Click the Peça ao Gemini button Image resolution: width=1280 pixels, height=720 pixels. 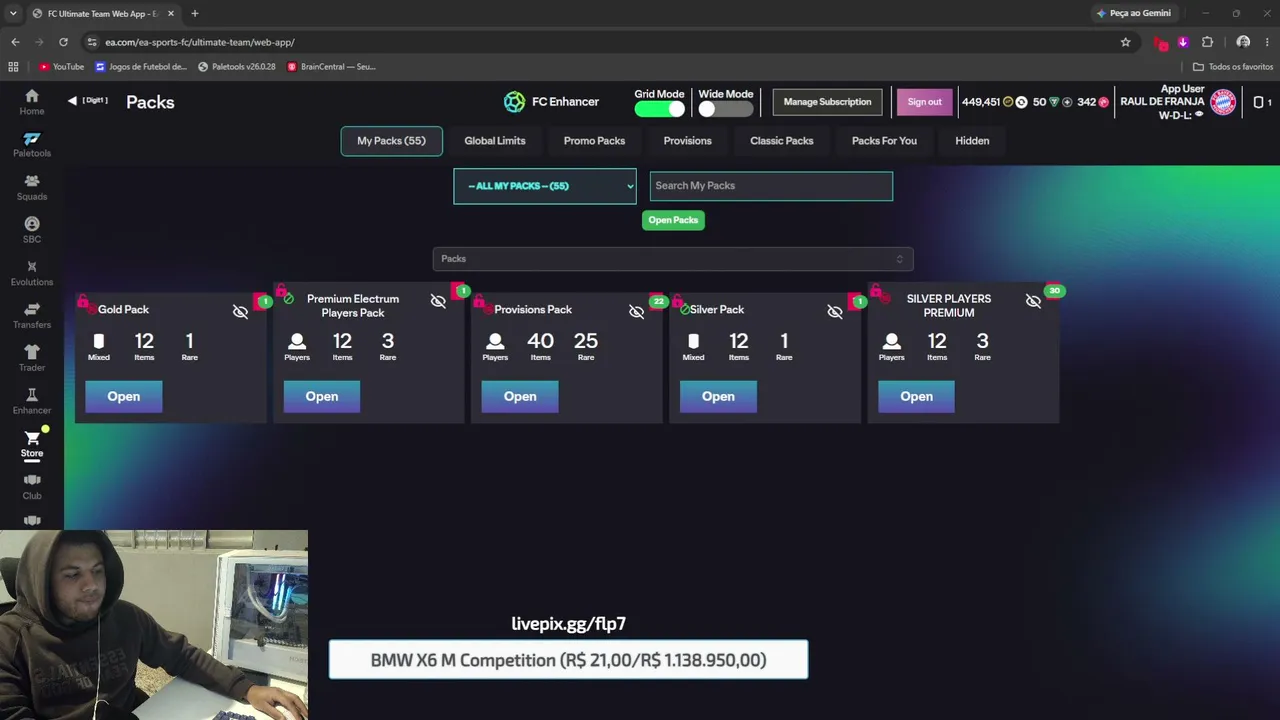click(x=1134, y=14)
